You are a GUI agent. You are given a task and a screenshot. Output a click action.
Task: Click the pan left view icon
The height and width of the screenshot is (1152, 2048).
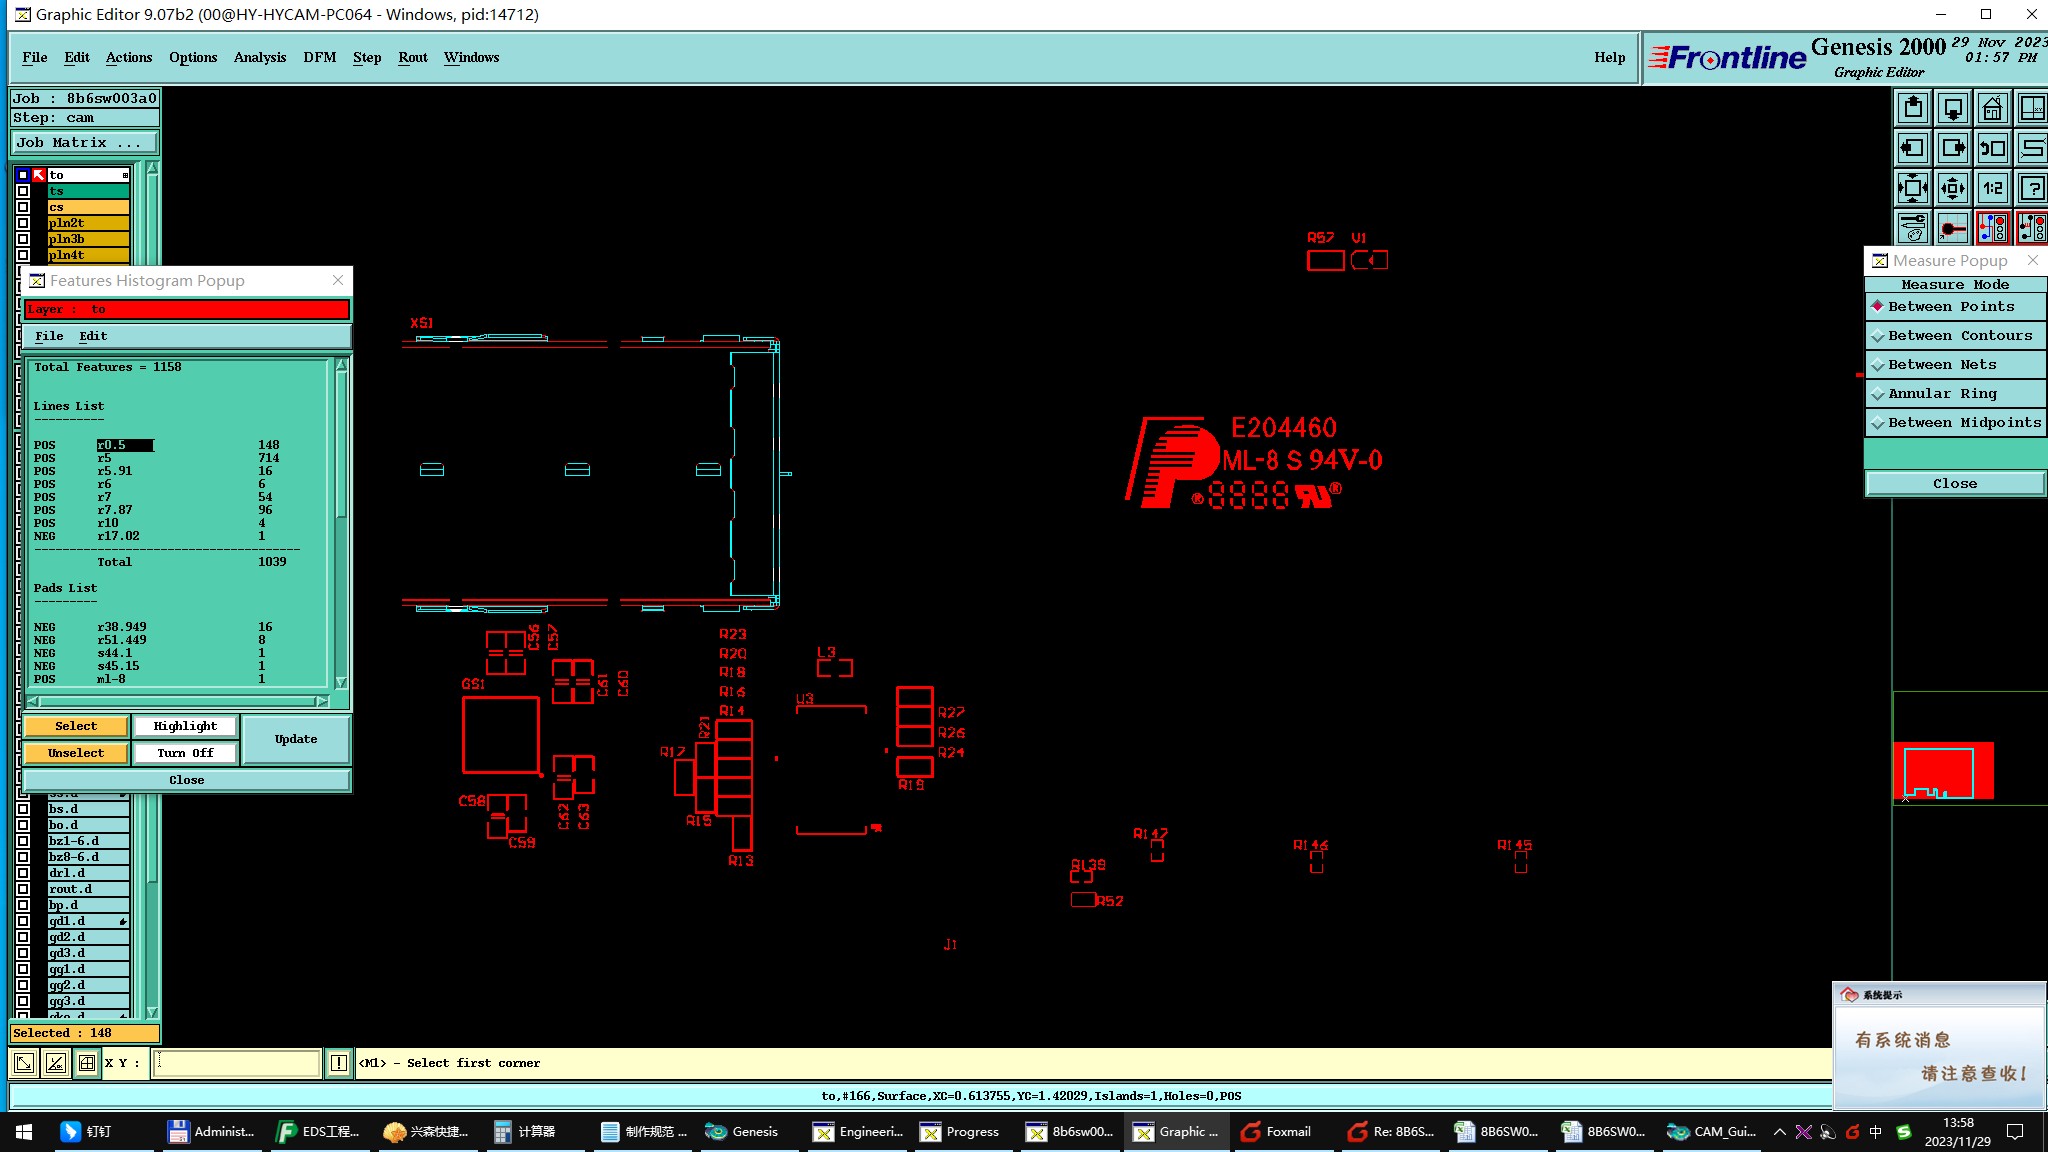click(1912, 148)
